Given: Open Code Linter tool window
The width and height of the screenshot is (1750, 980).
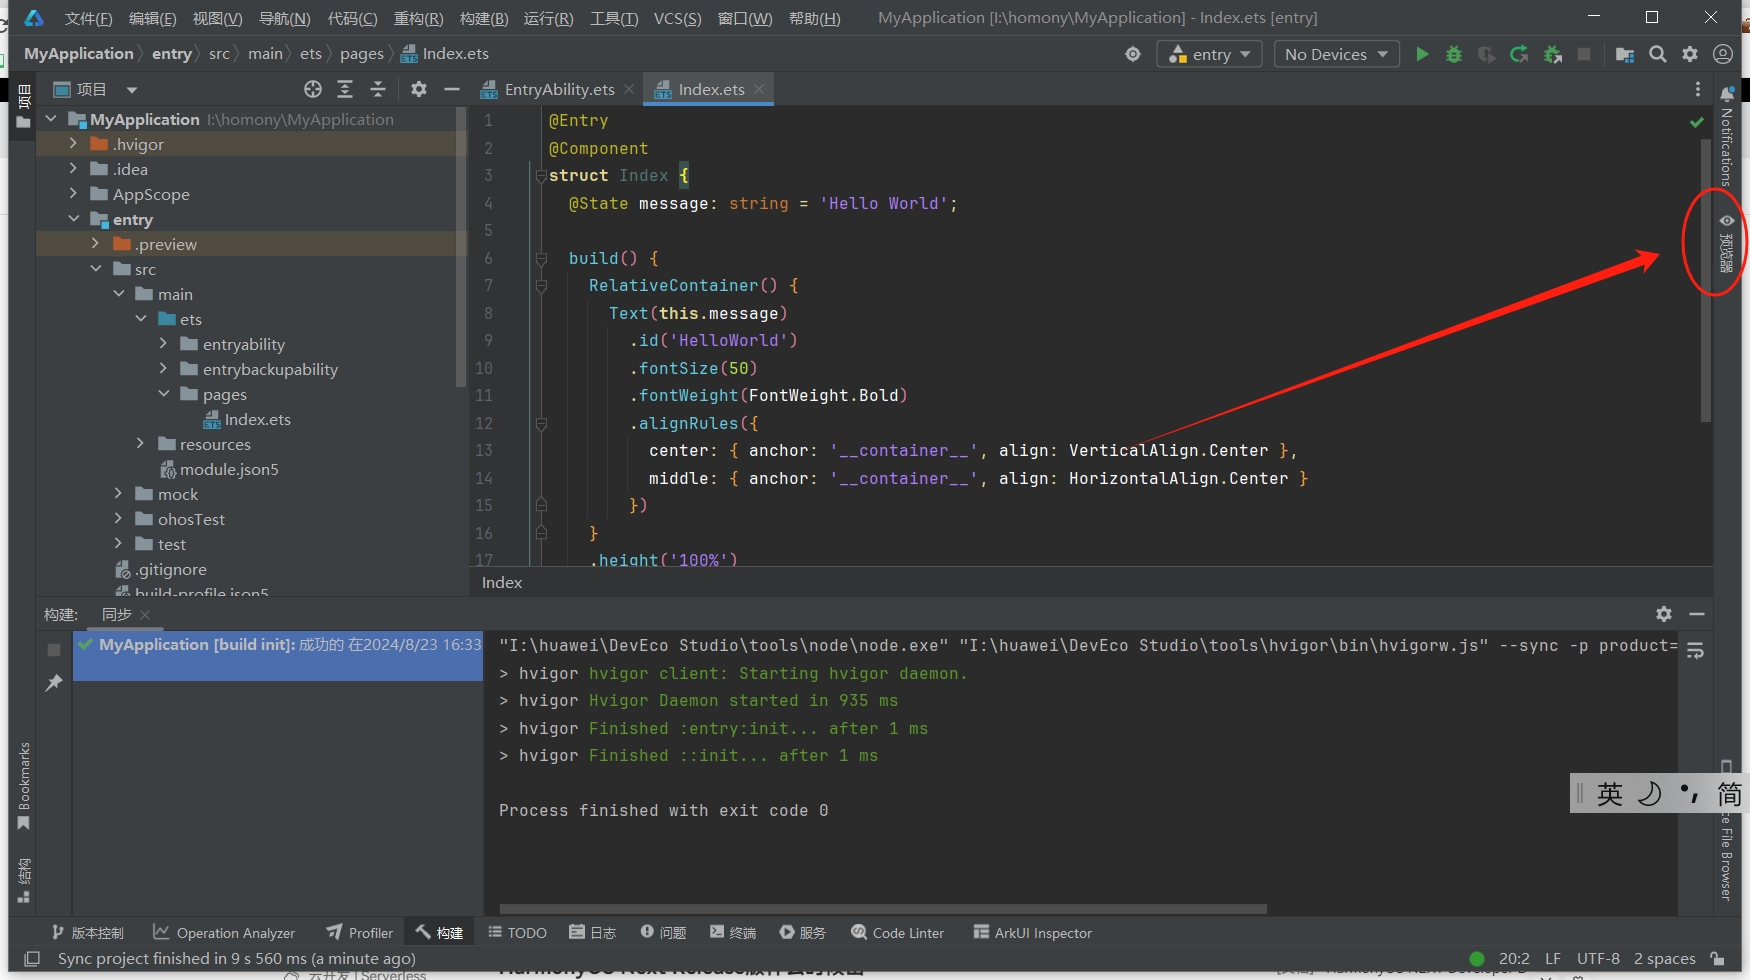Looking at the screenshot, I should [x=897, y=933].
